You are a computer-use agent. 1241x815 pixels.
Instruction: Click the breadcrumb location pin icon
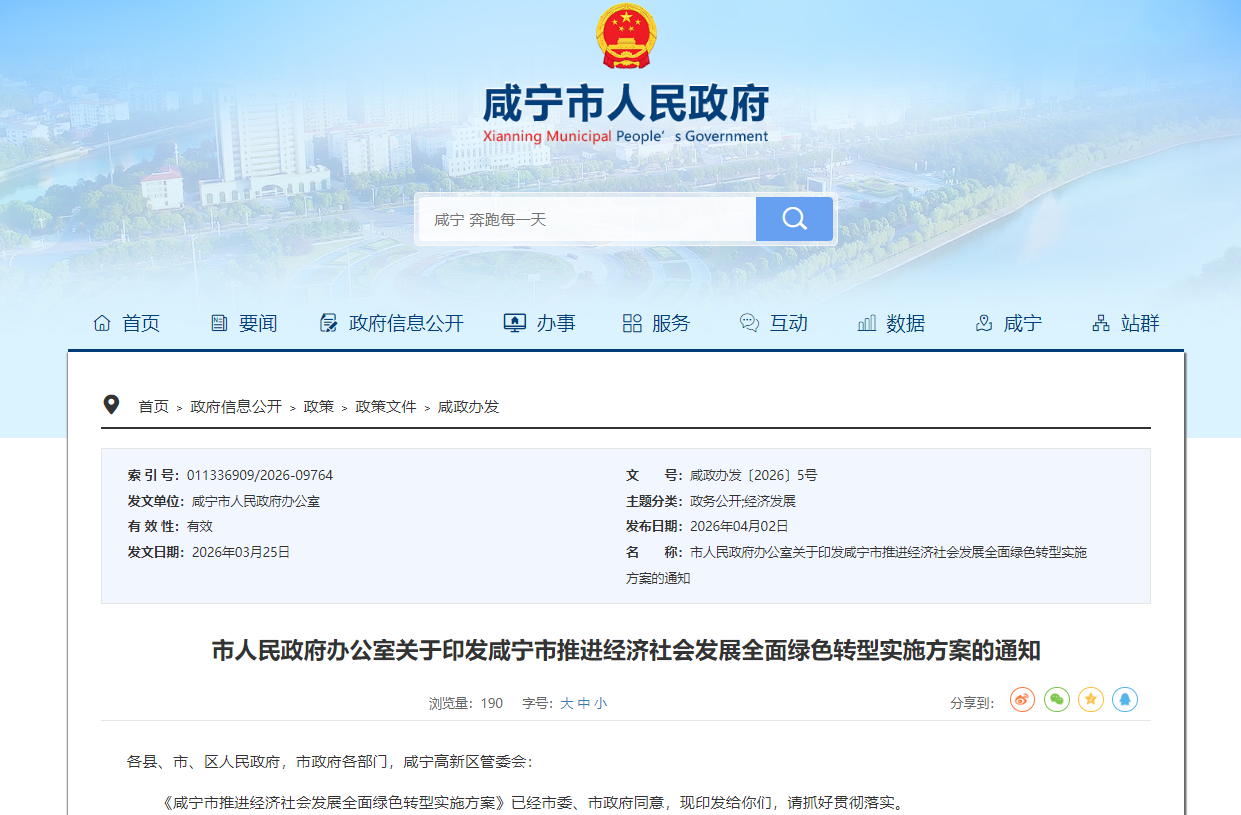(x=112, y=405)
